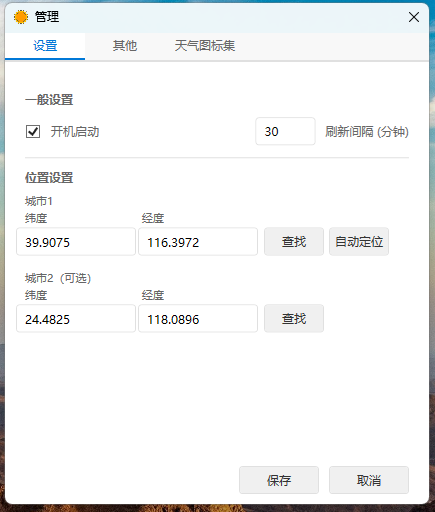Click the 位置设置 section heading

[x=49, y=178]
